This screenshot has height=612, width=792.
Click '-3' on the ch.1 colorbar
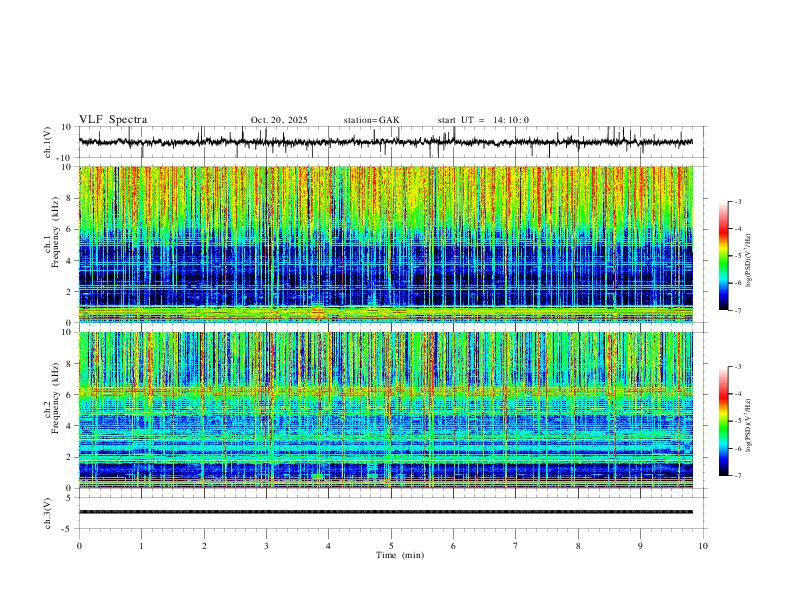pos(738,201)
